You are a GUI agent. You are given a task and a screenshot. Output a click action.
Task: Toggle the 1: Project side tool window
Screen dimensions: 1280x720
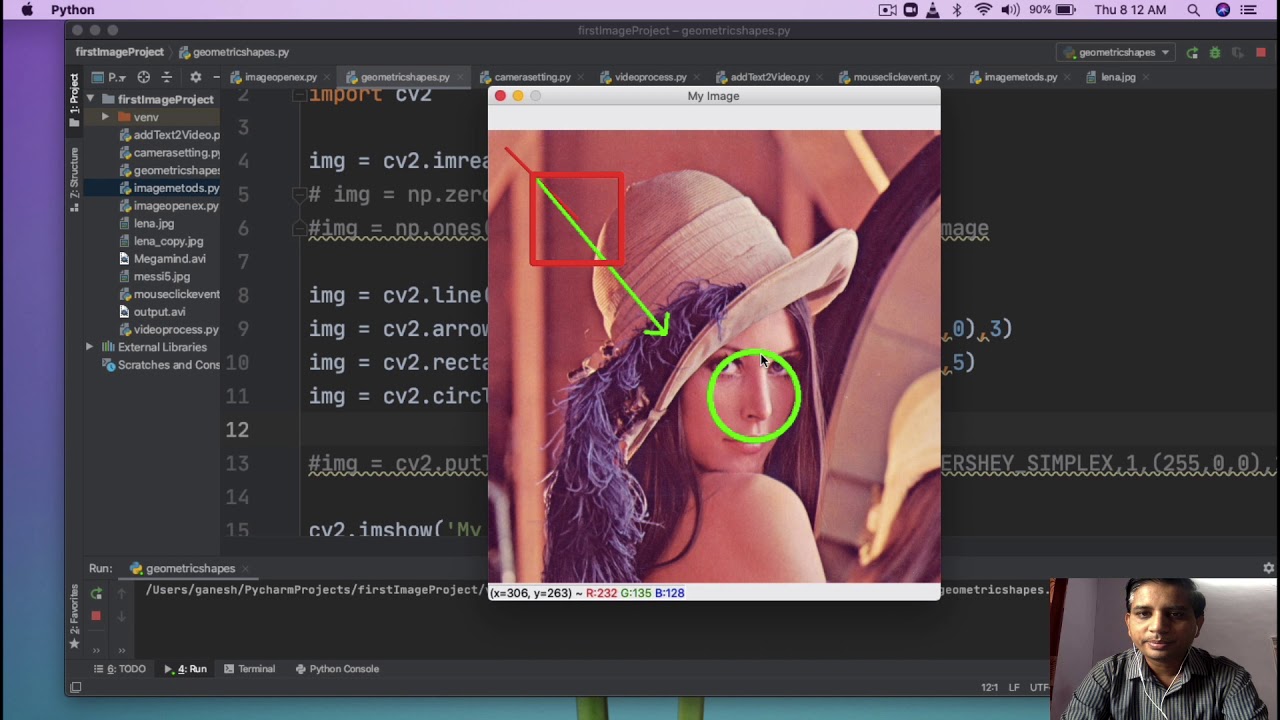[x=74, y=99]
